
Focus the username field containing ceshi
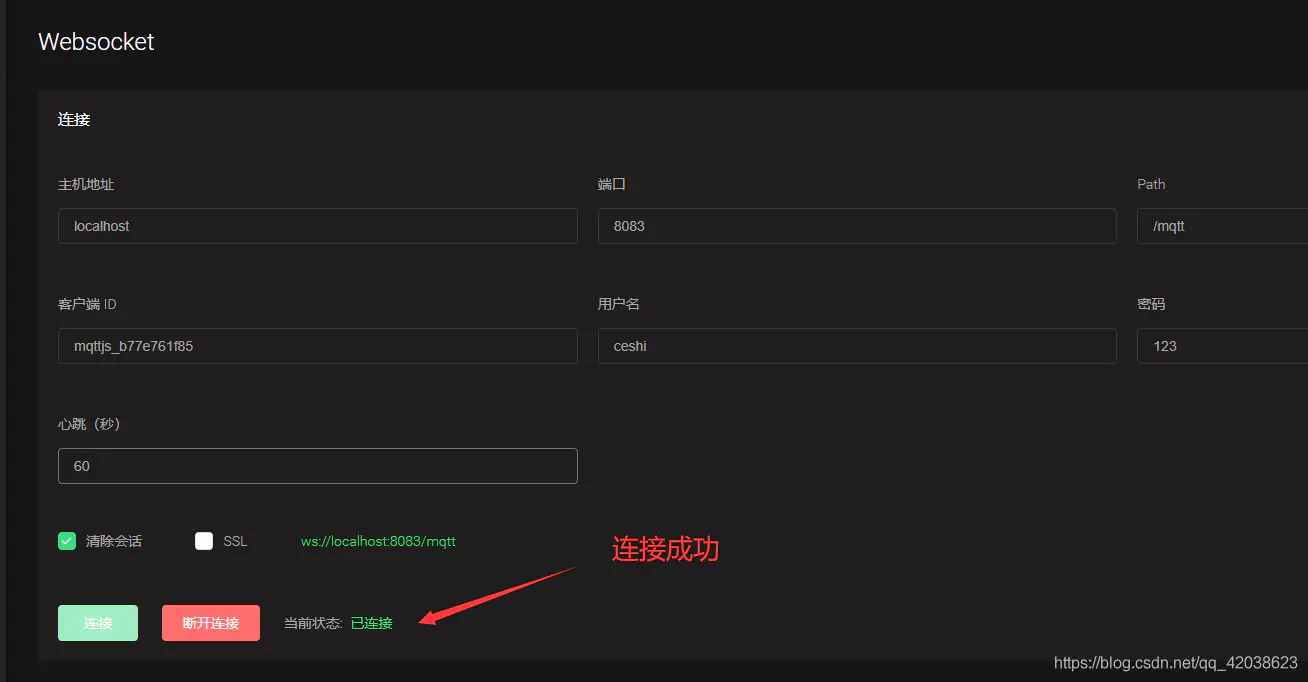[856, 346]
